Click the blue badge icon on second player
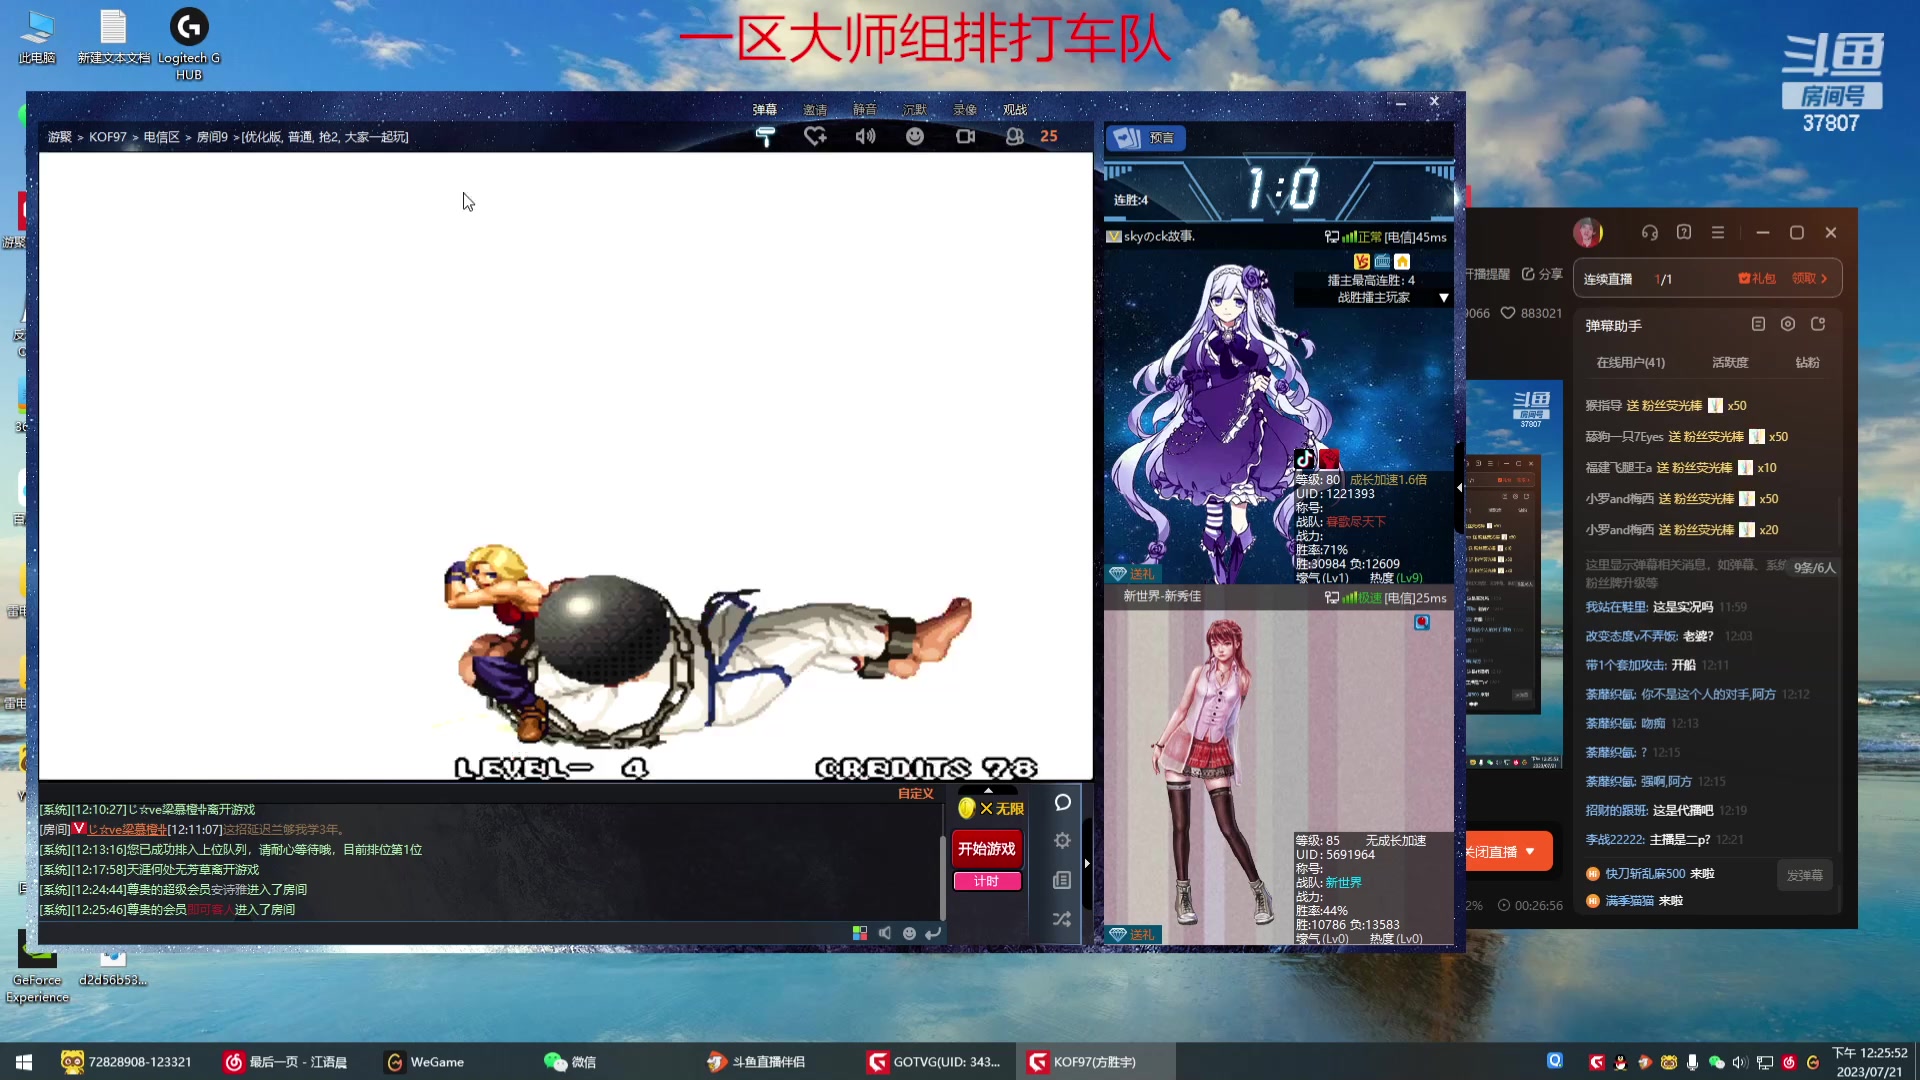The width and height of the screenshot is (1920, 1080). (x=1422, y=622)
